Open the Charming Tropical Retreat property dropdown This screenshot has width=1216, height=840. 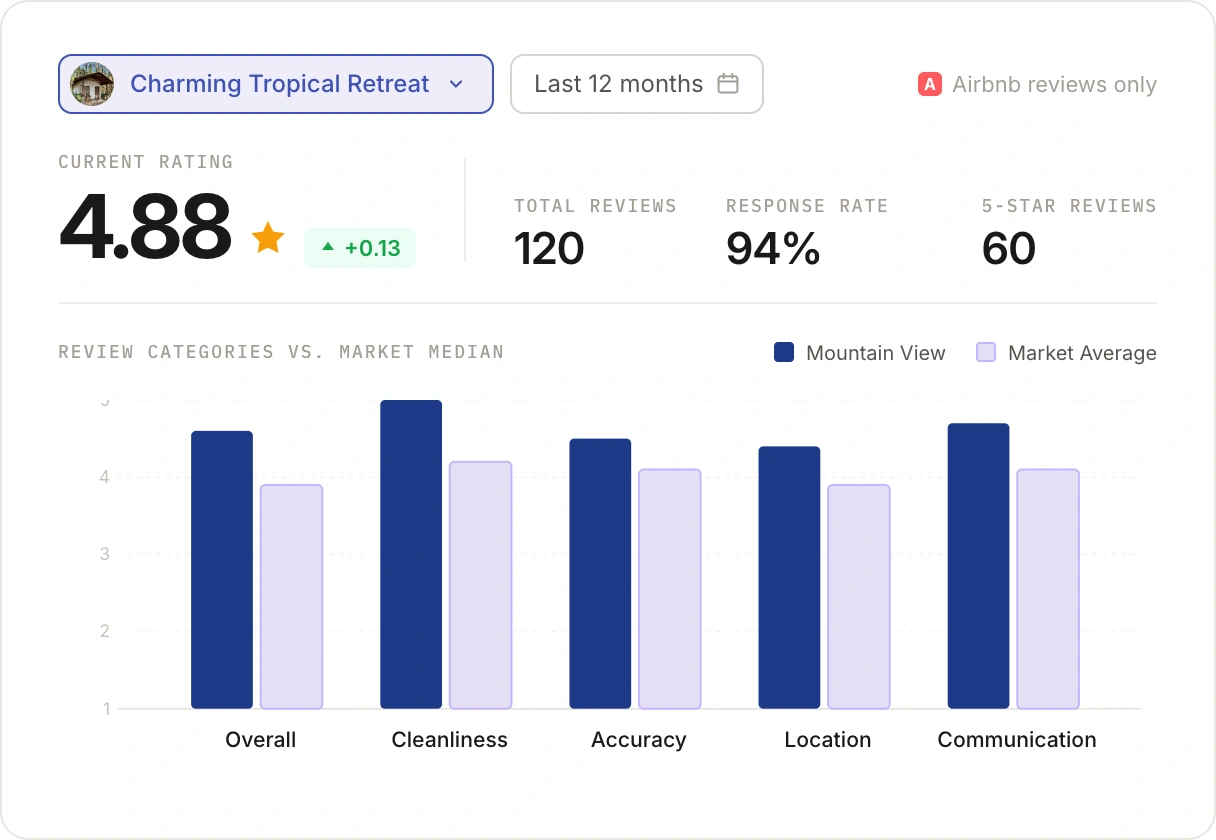click(275, 84)
